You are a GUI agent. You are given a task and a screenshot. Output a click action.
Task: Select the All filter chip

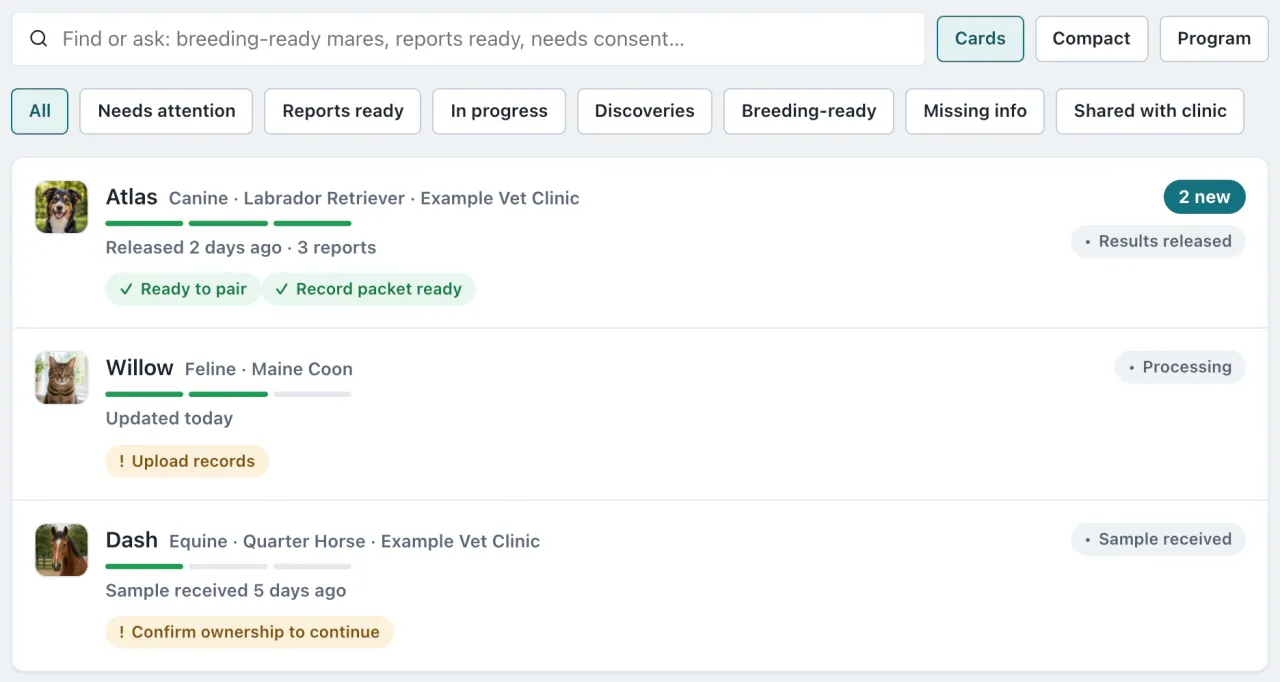pyautogui.click(x=40, y=111)
